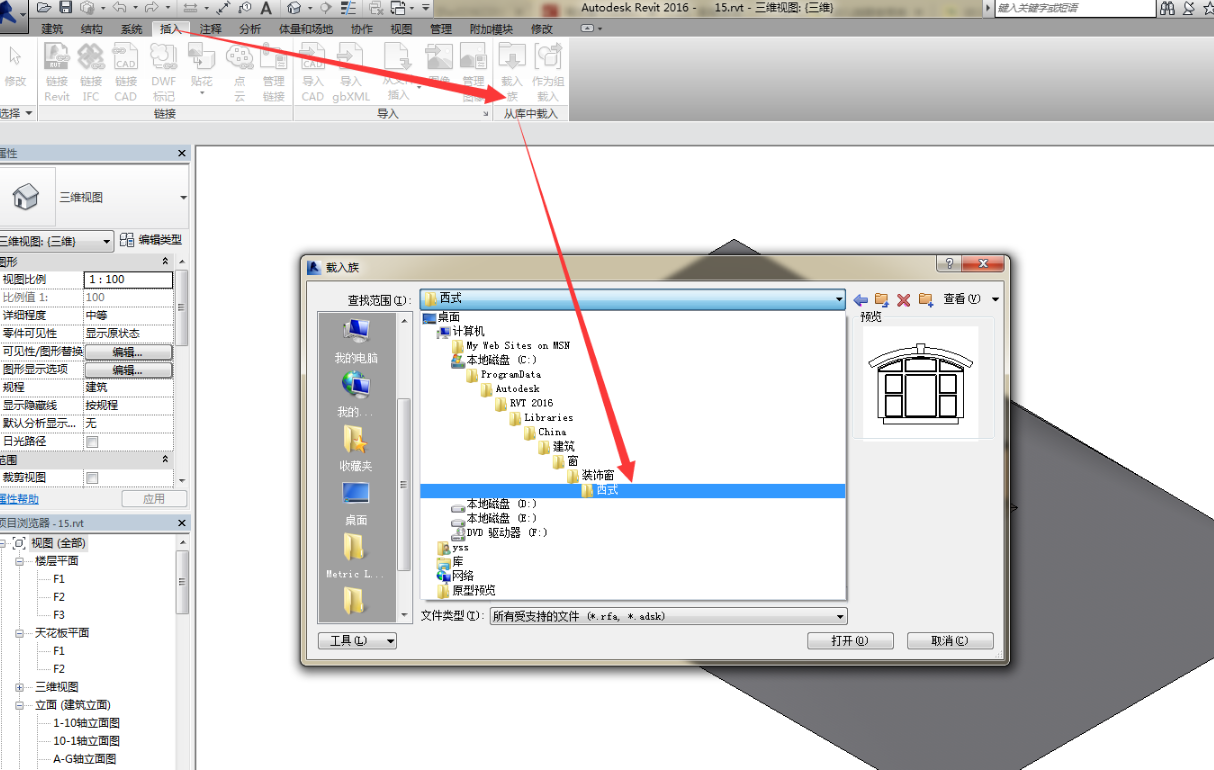Switch to the 体量和场地 ribbon tab
Image resolution: width=1214 pixels, height=770 pixels.
(x=305, y=29)
